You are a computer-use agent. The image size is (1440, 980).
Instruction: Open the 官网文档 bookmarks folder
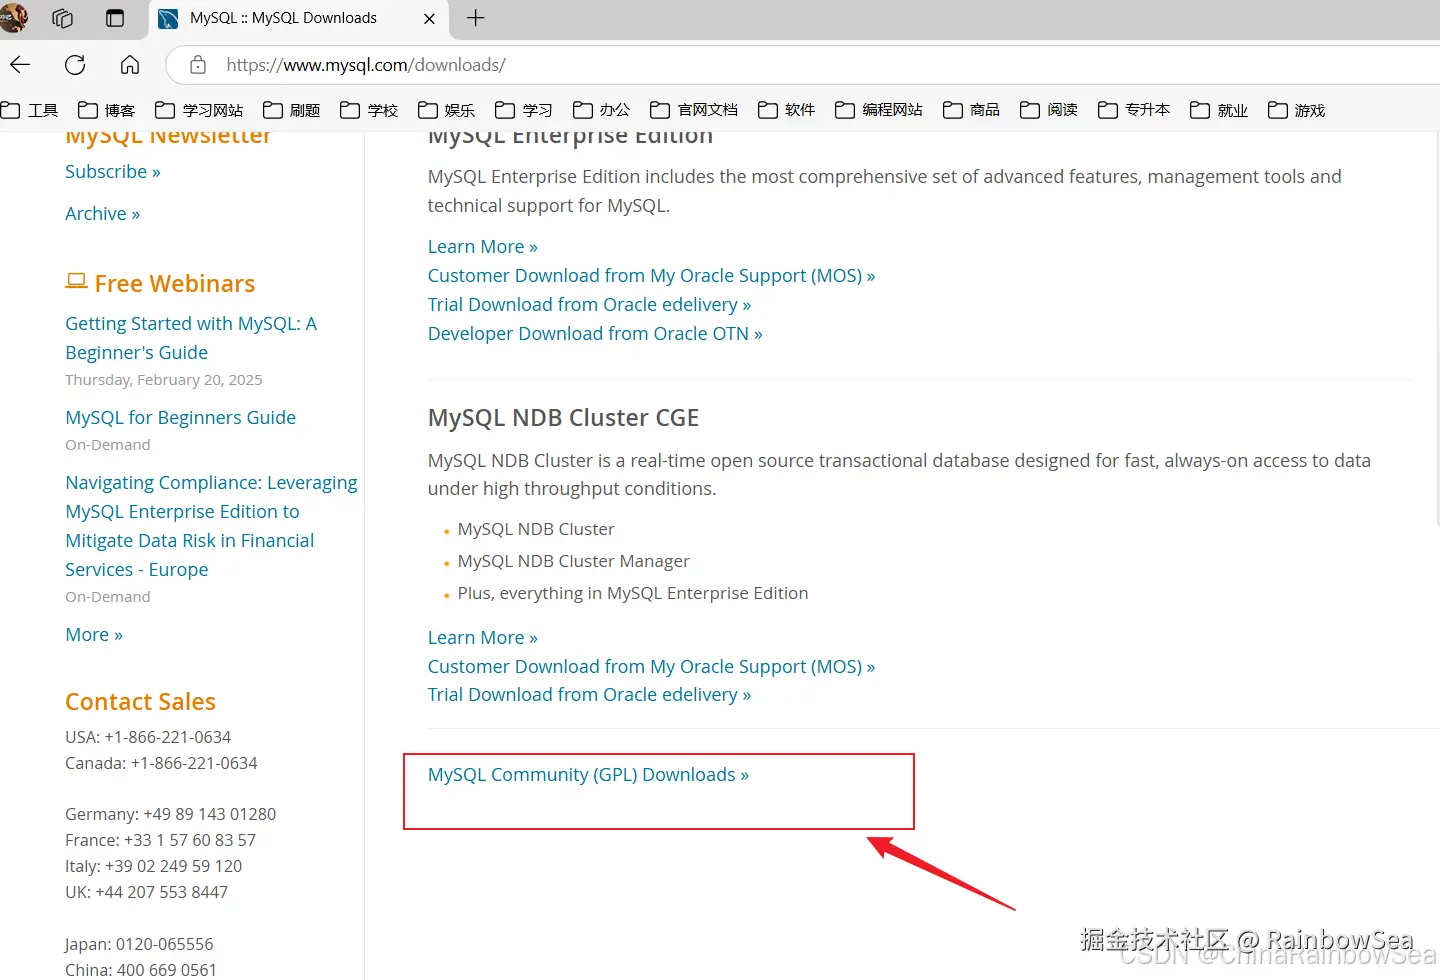point(694,110)
